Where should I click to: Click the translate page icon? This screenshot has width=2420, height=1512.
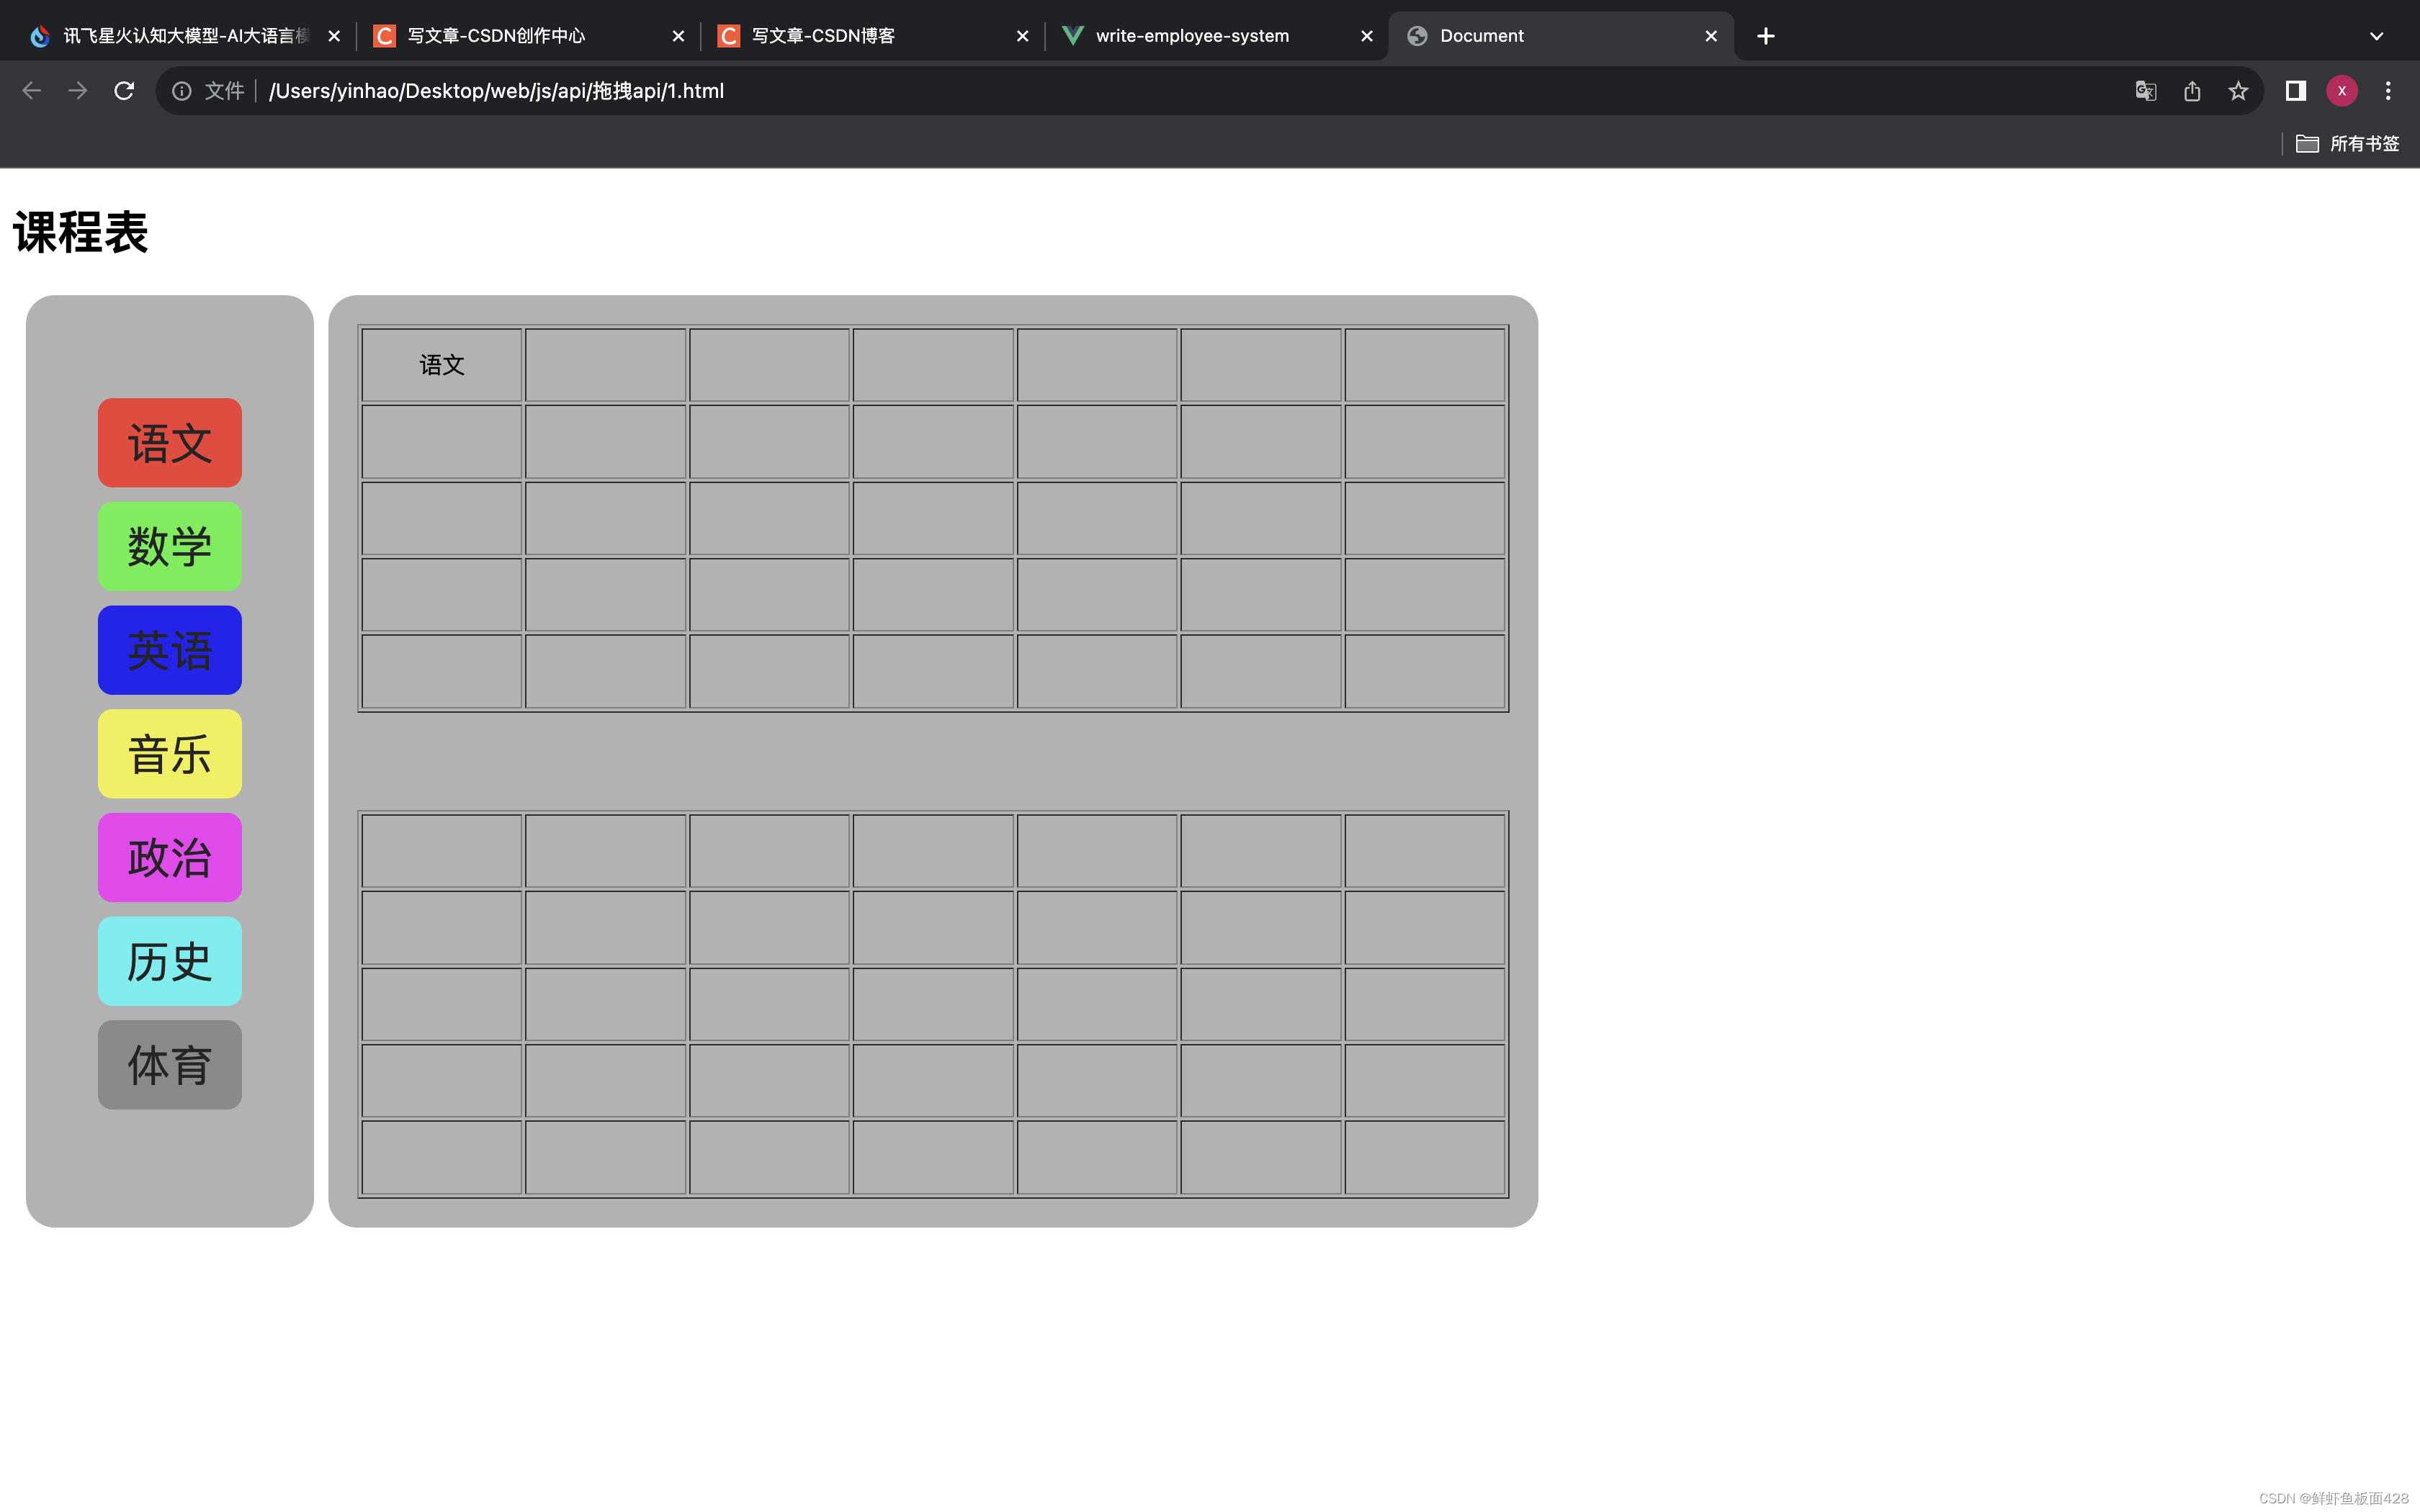point(2146,91)
